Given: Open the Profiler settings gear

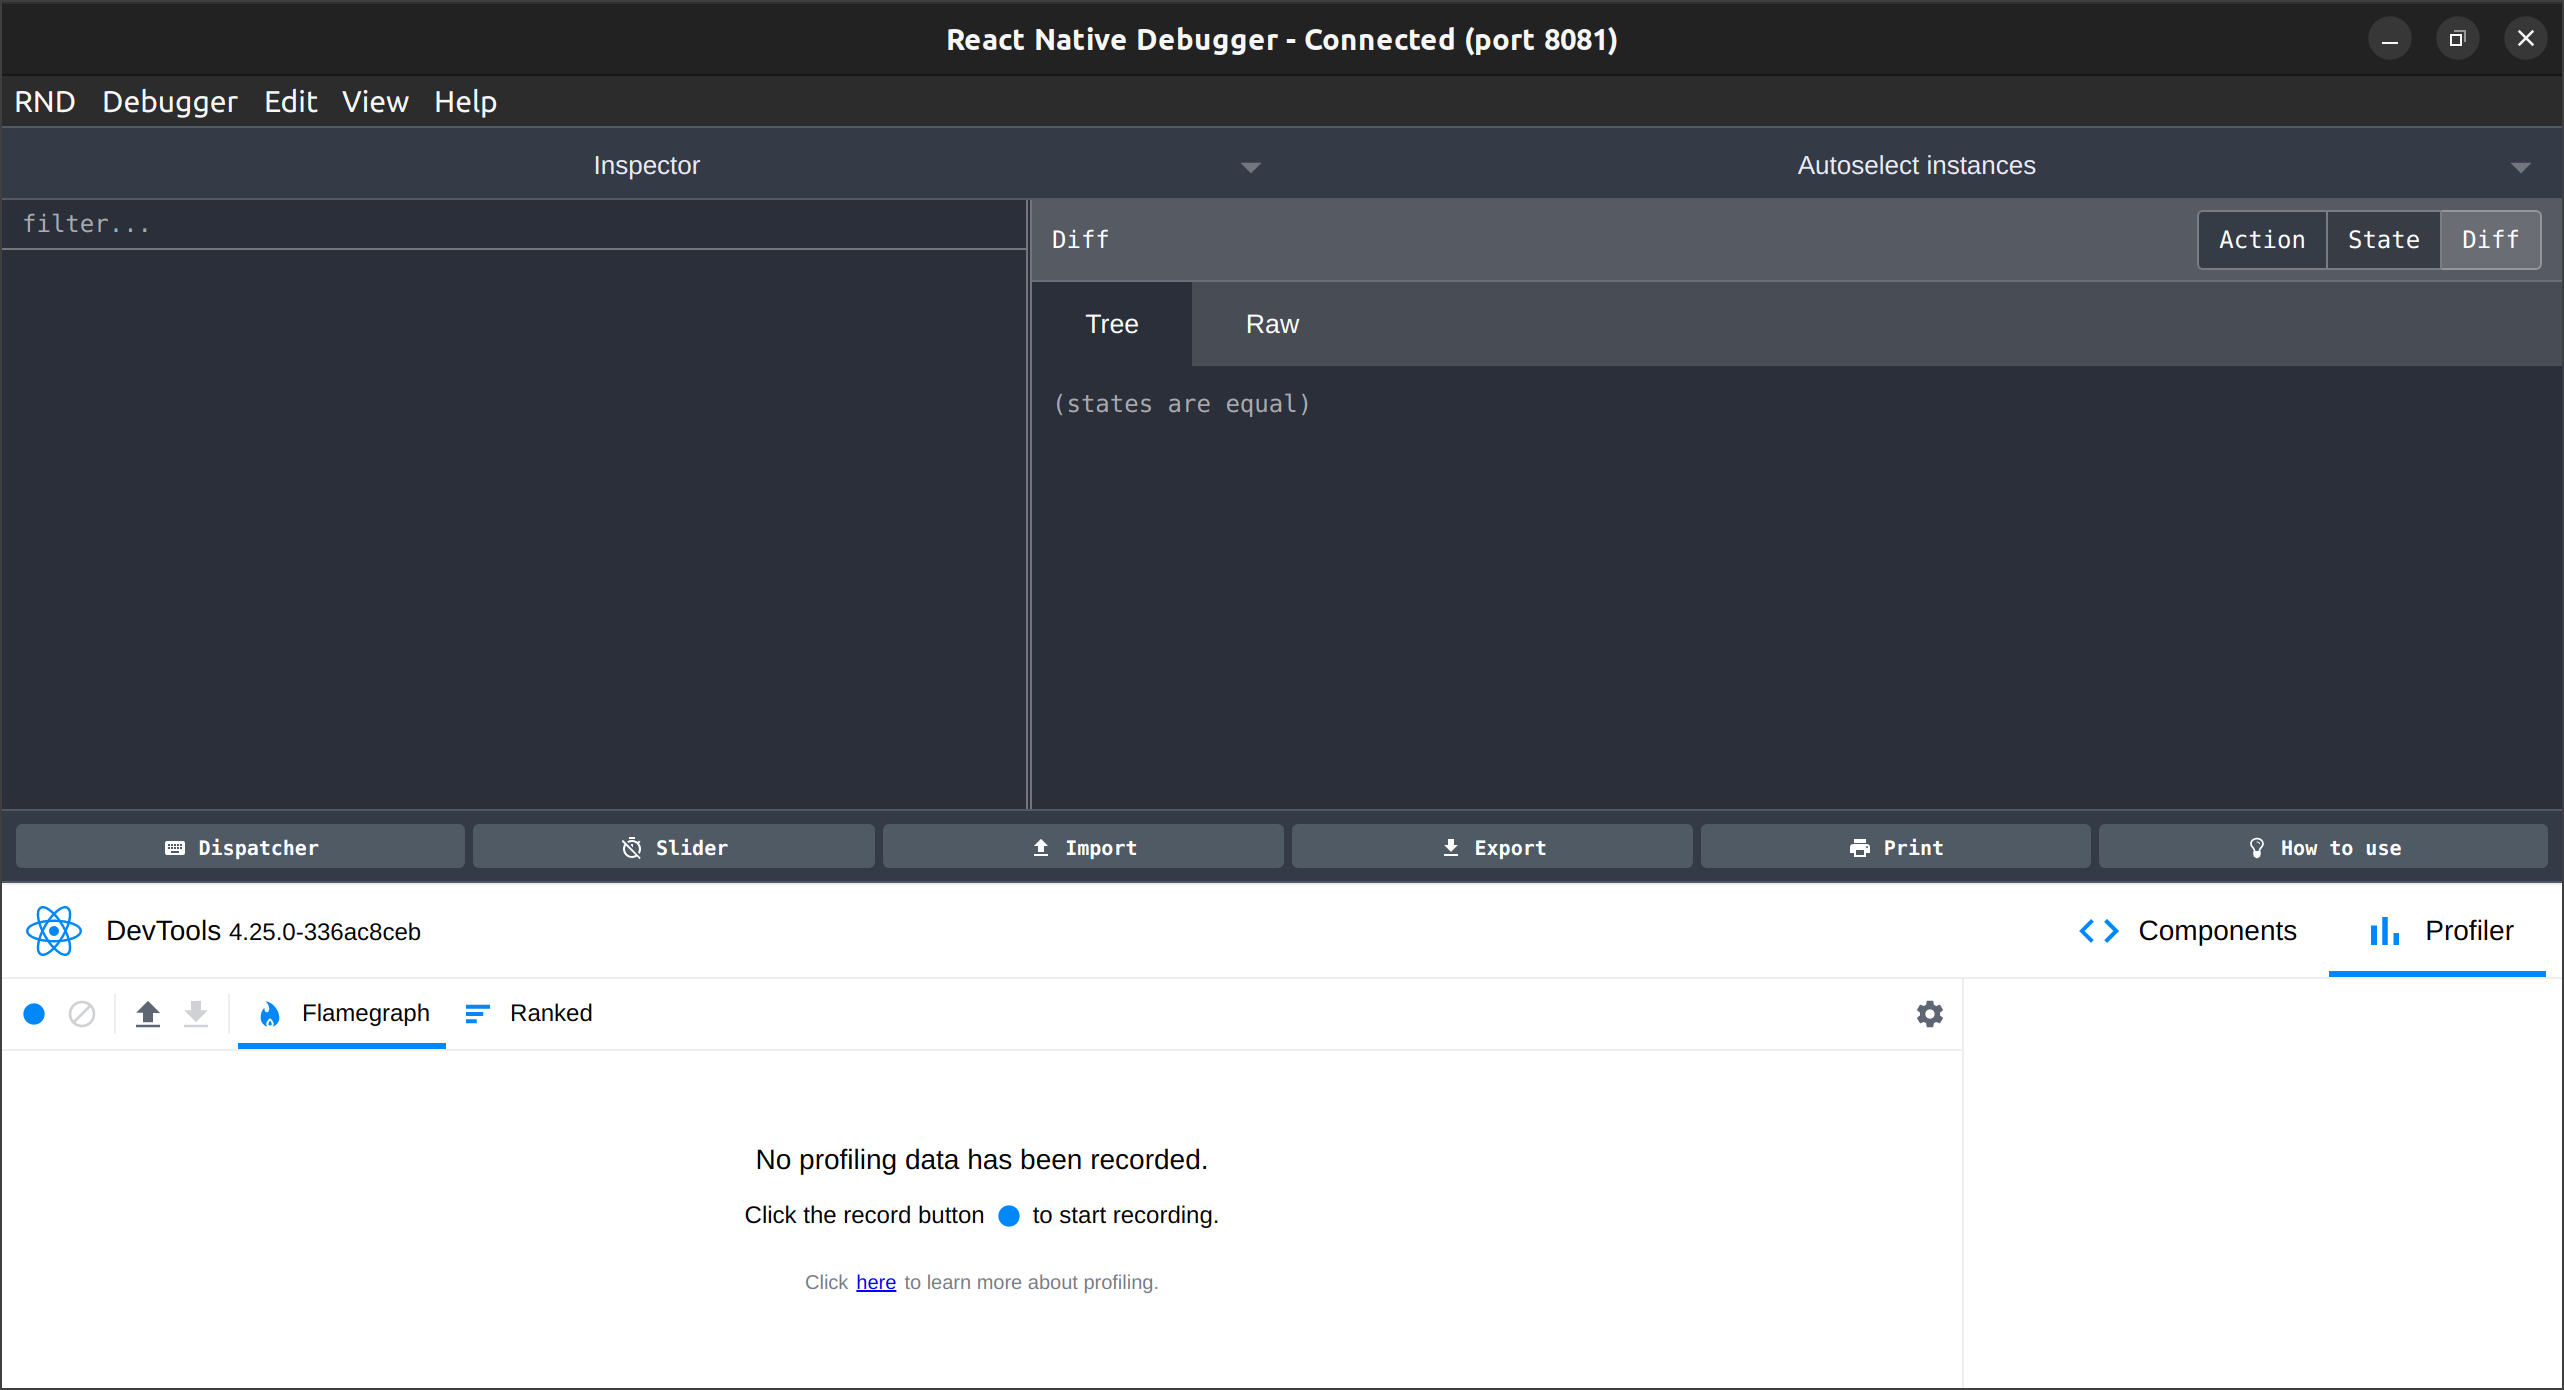Looking at the screenshot, I should click(1928, 1013).
